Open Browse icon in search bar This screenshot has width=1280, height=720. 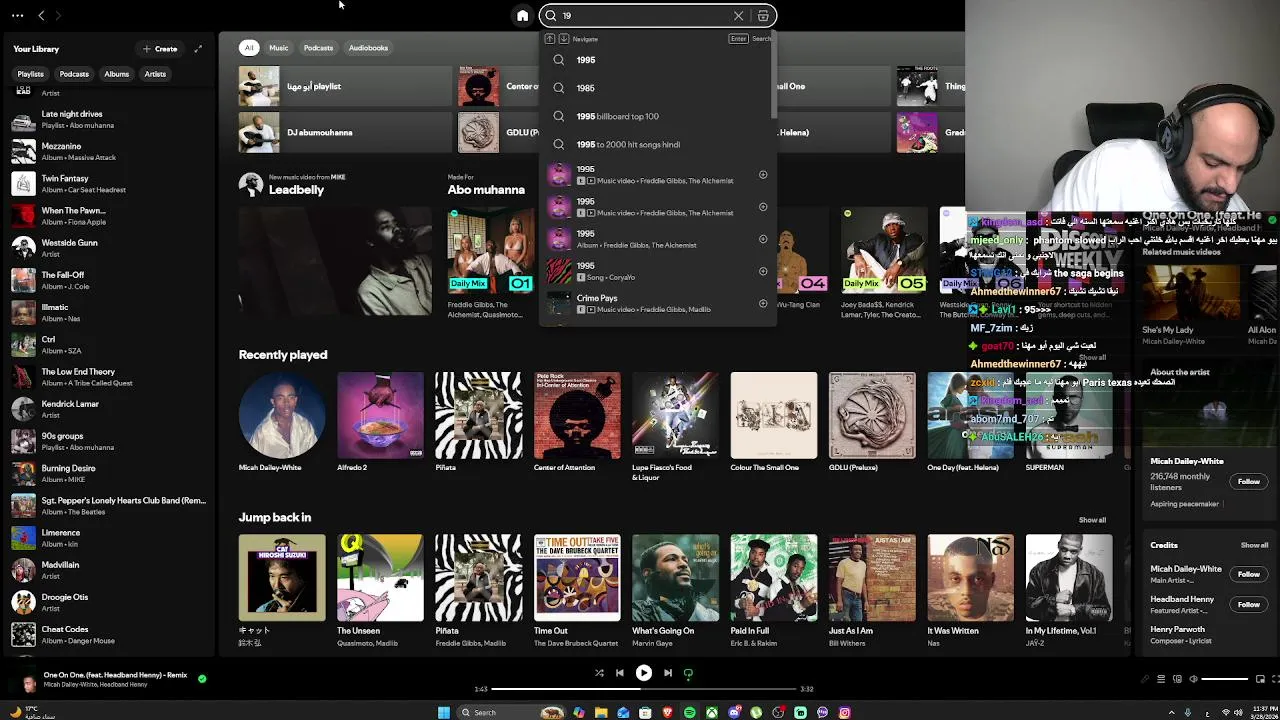click(763, 16)
